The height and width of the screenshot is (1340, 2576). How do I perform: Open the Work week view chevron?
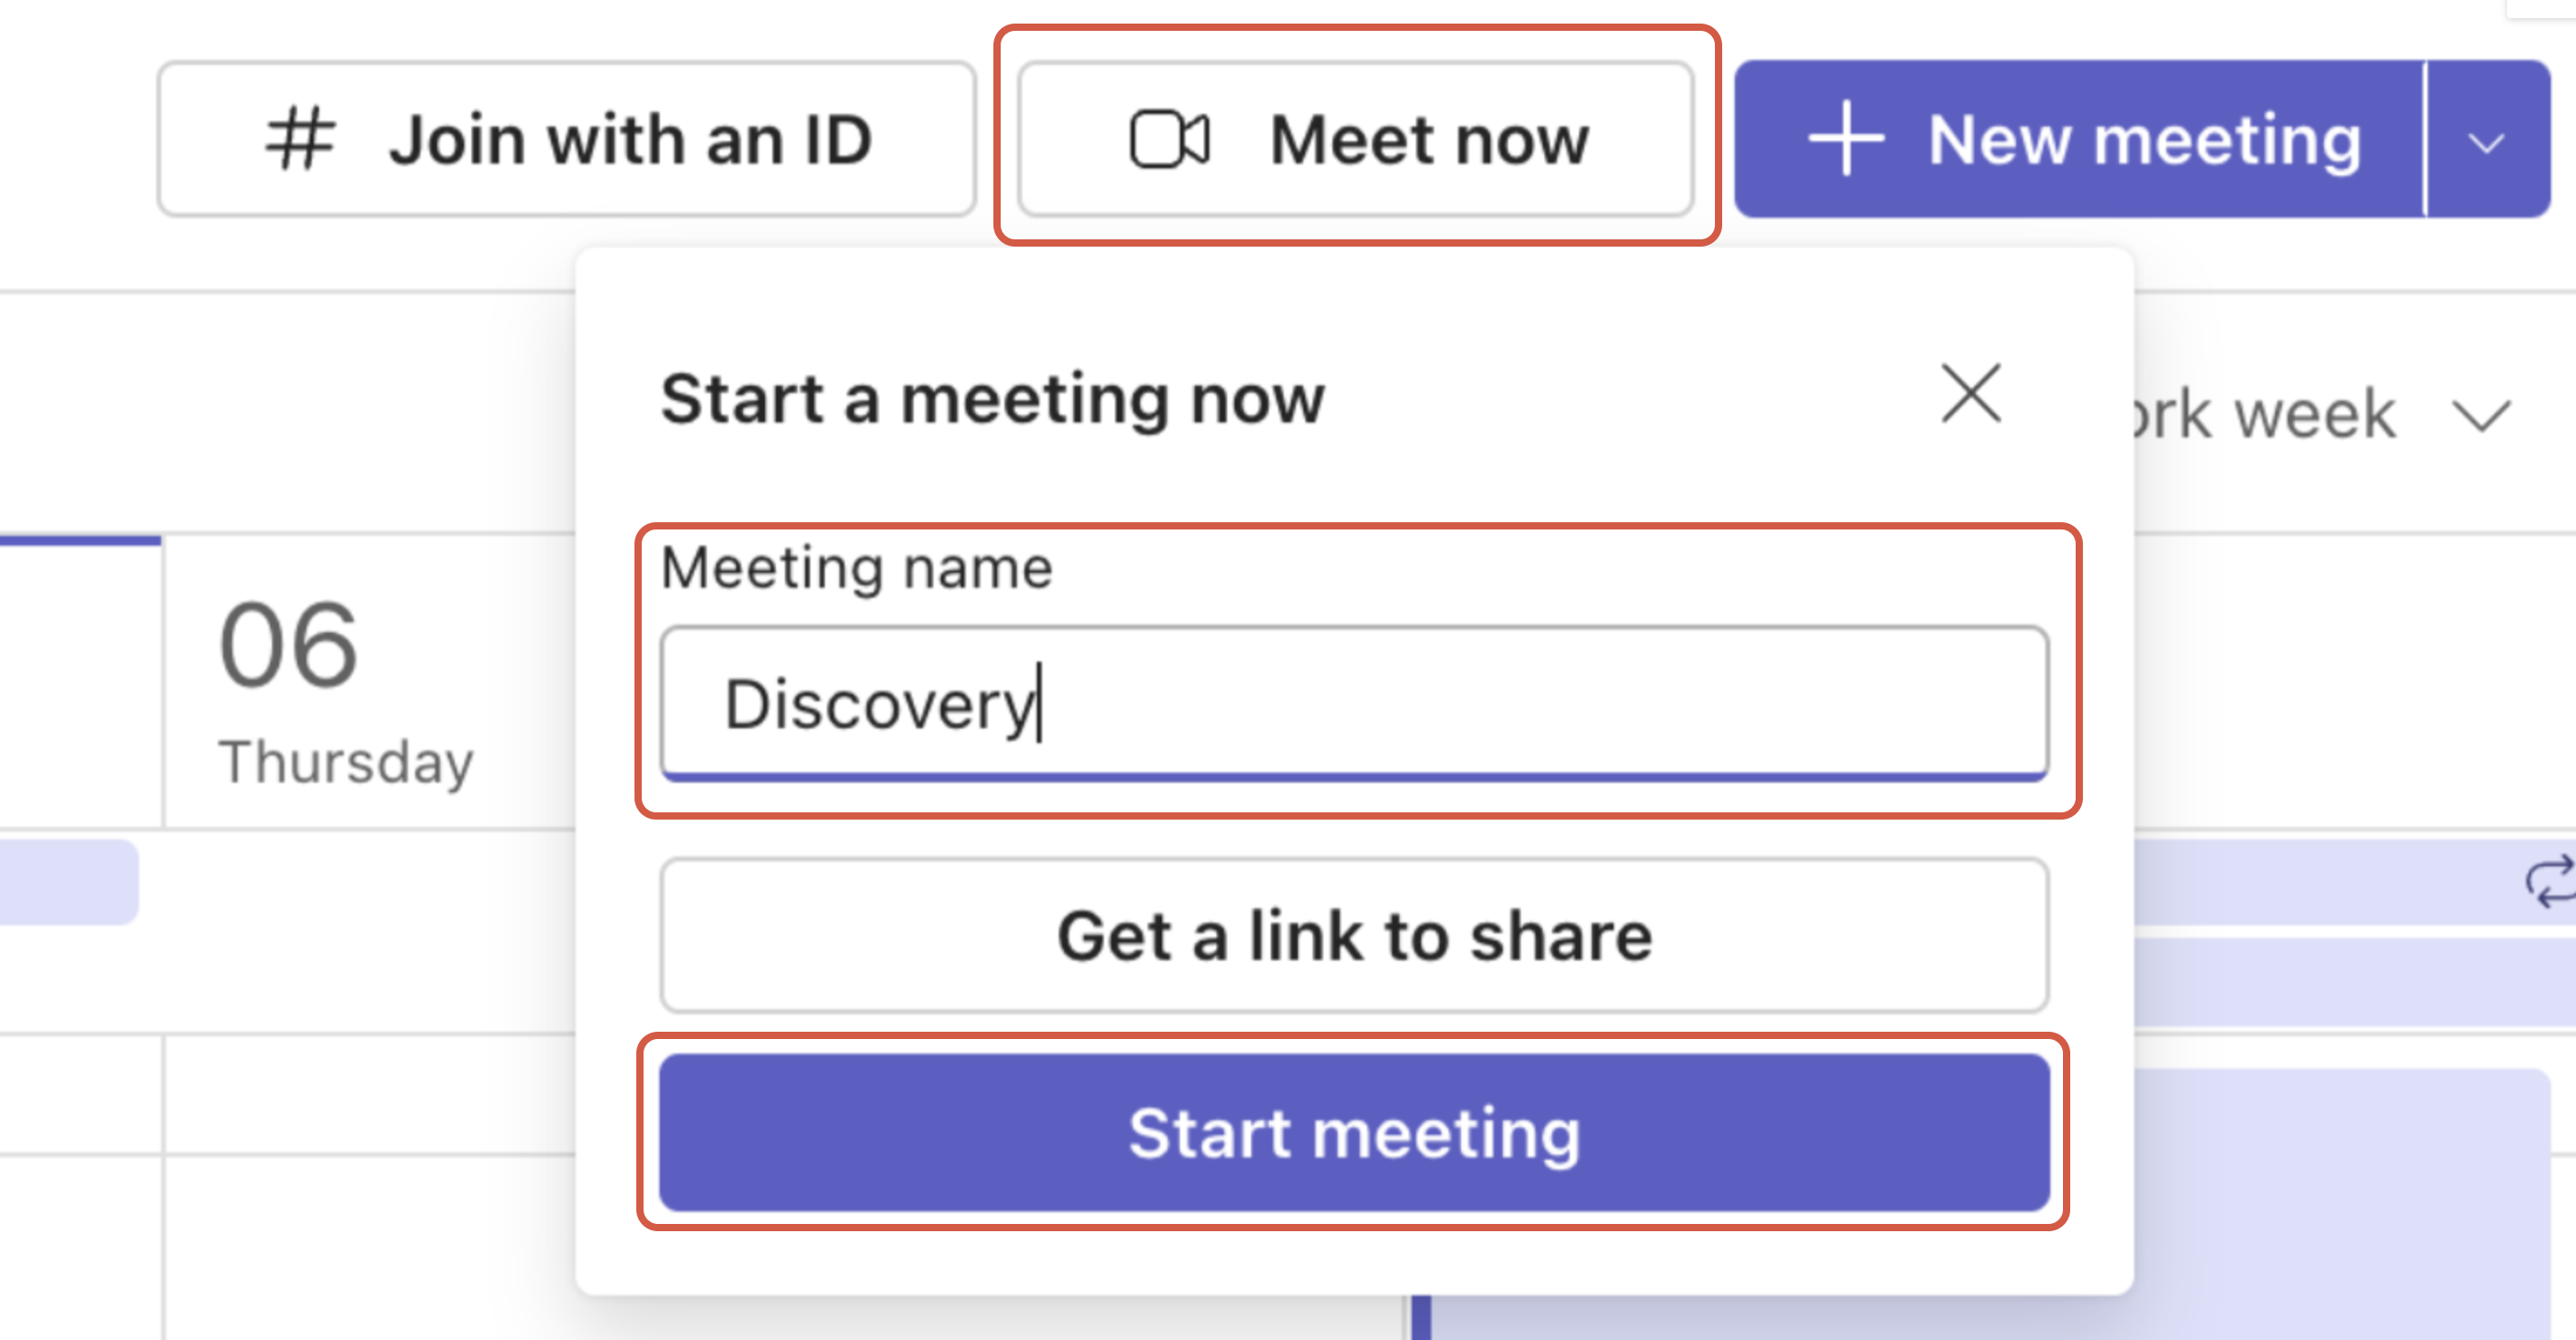tap(2481, 415)
